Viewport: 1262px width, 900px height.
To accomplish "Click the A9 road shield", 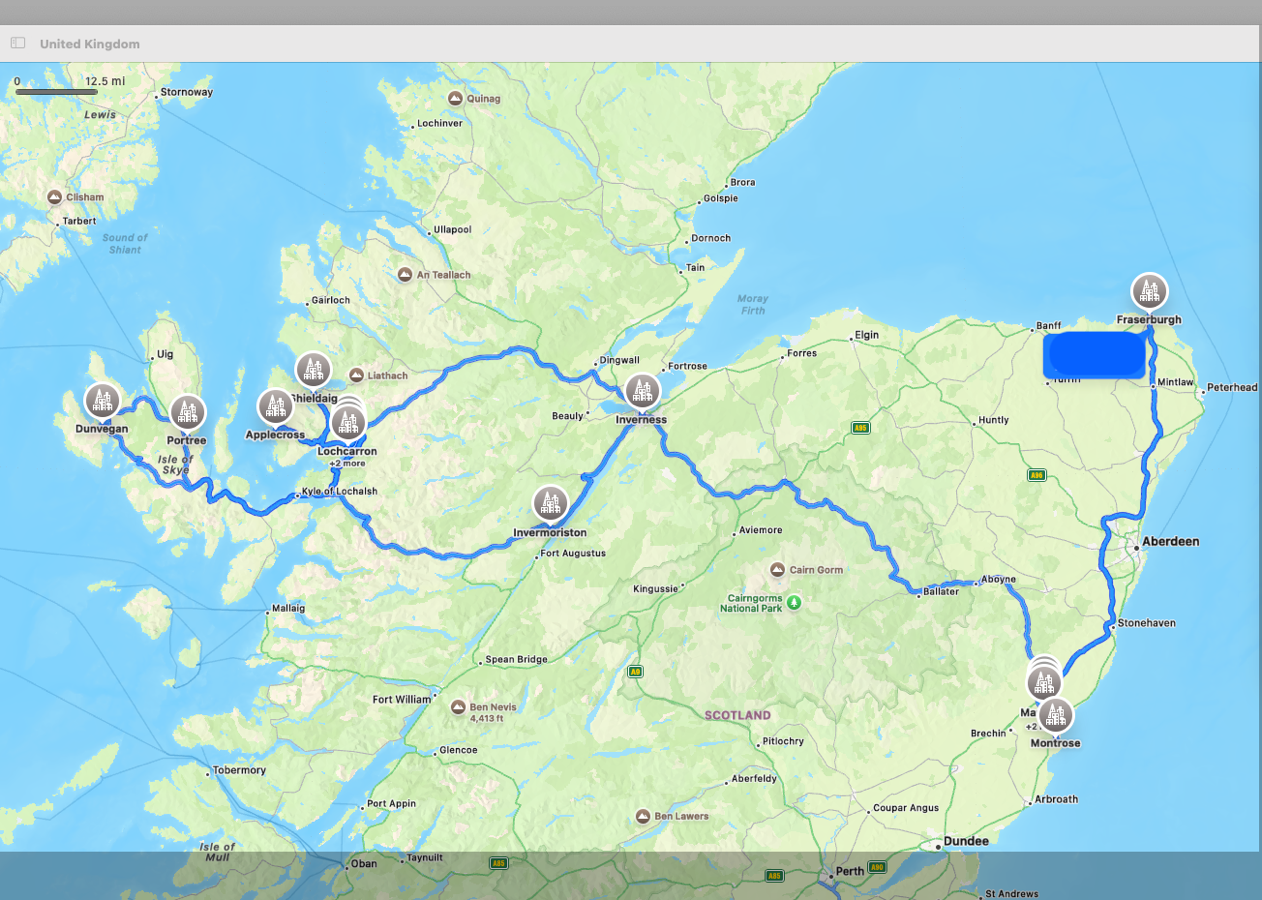I will pos(635,671).
